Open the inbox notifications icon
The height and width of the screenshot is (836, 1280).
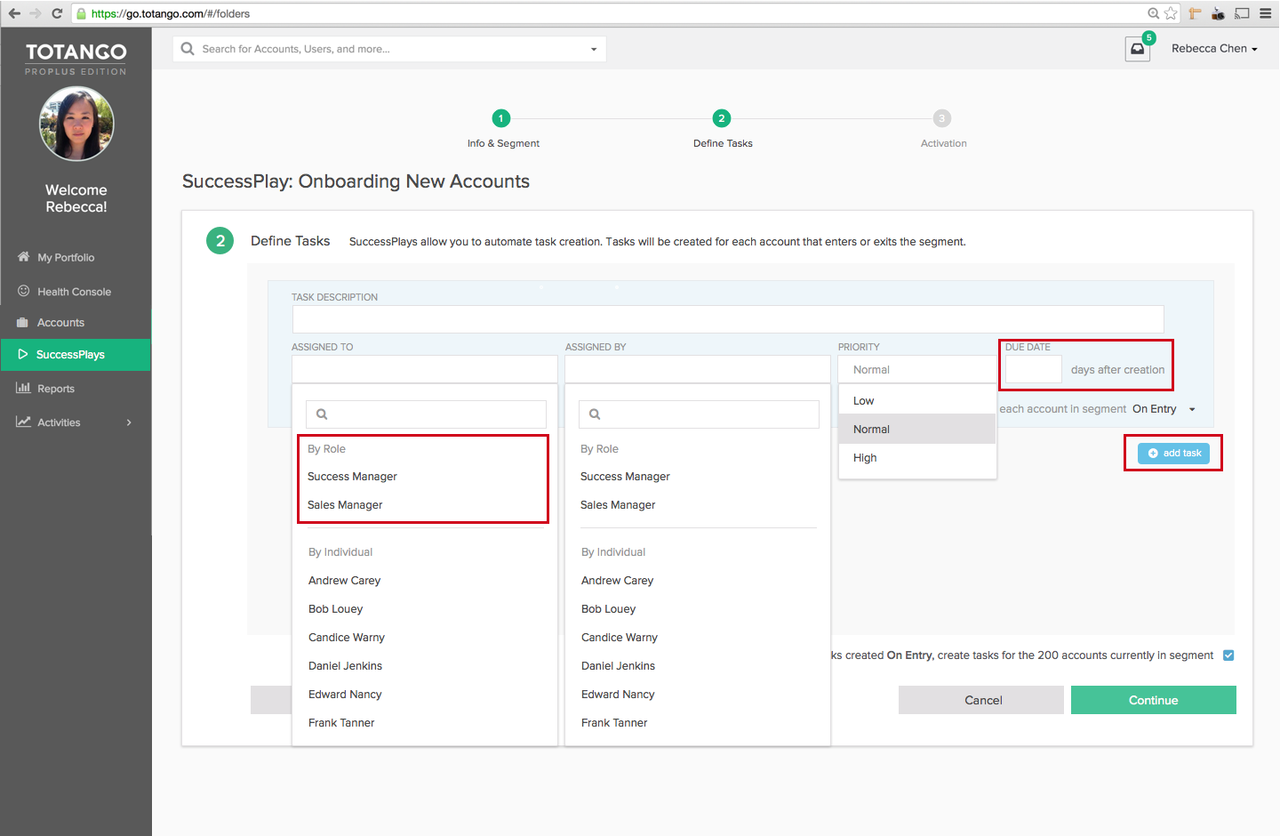(x=1138, y=49)
